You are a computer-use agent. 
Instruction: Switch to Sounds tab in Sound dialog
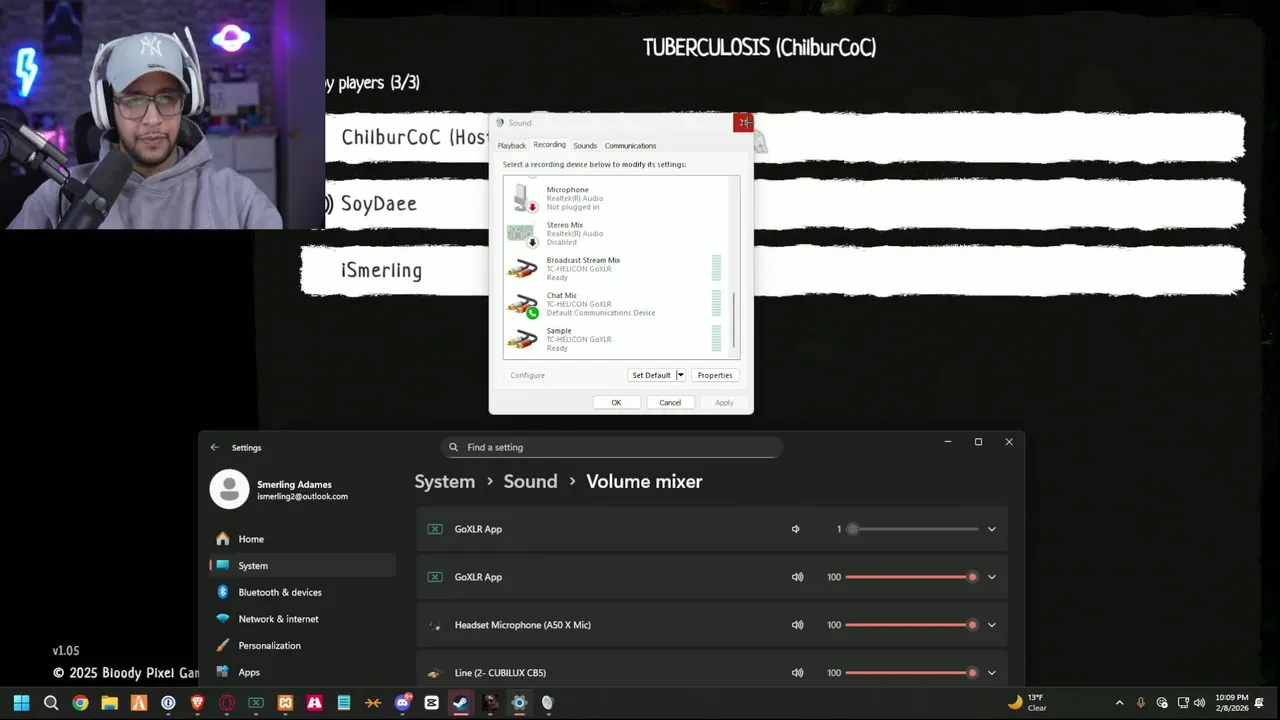(x=585, y=146)
